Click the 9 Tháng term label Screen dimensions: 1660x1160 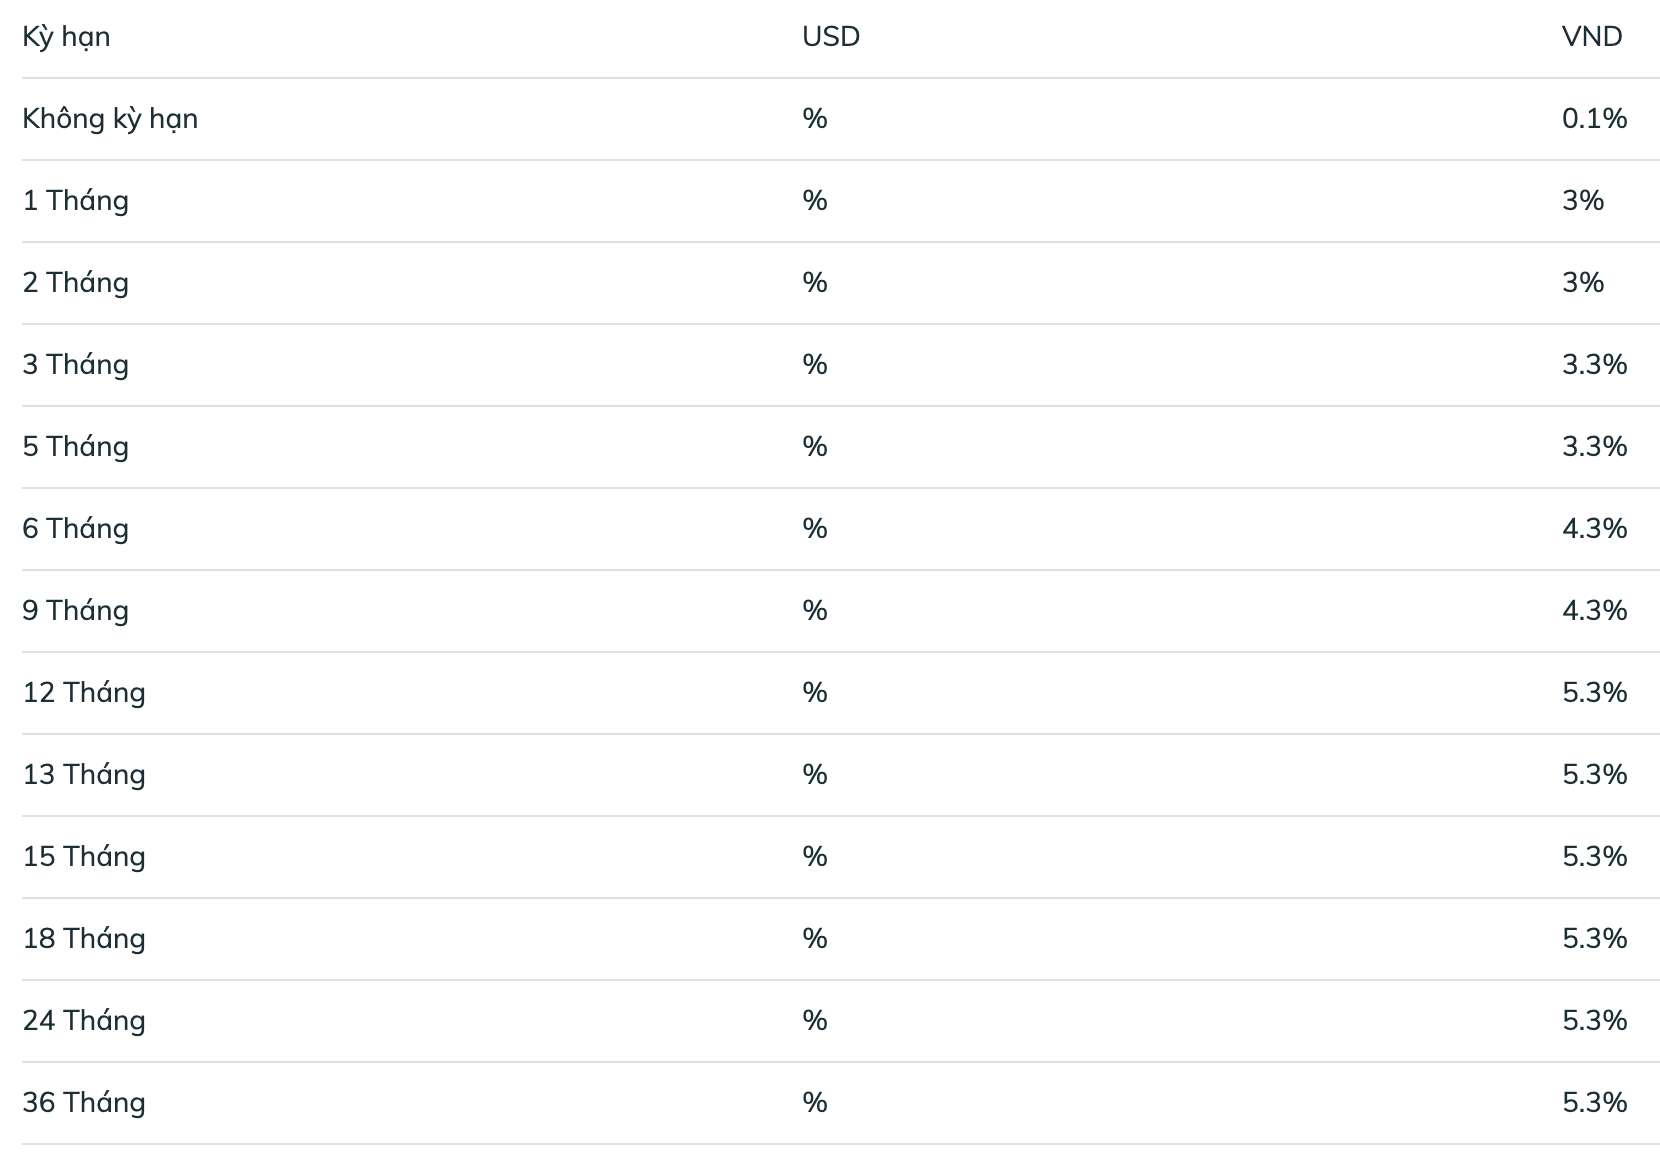click(x=76, y=611)
